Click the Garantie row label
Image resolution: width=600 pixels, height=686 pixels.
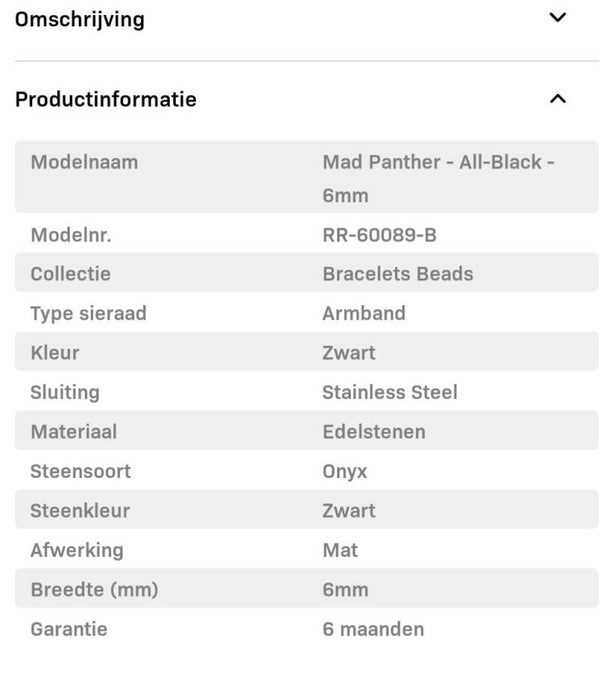coord(68,629)
